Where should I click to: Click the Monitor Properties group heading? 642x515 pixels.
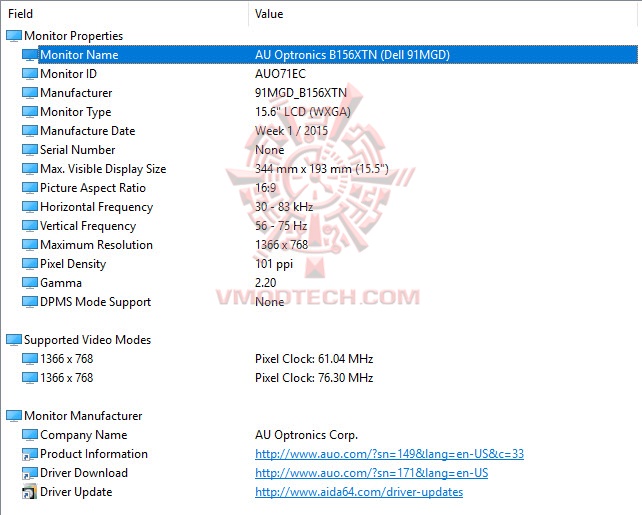(74, 36)
